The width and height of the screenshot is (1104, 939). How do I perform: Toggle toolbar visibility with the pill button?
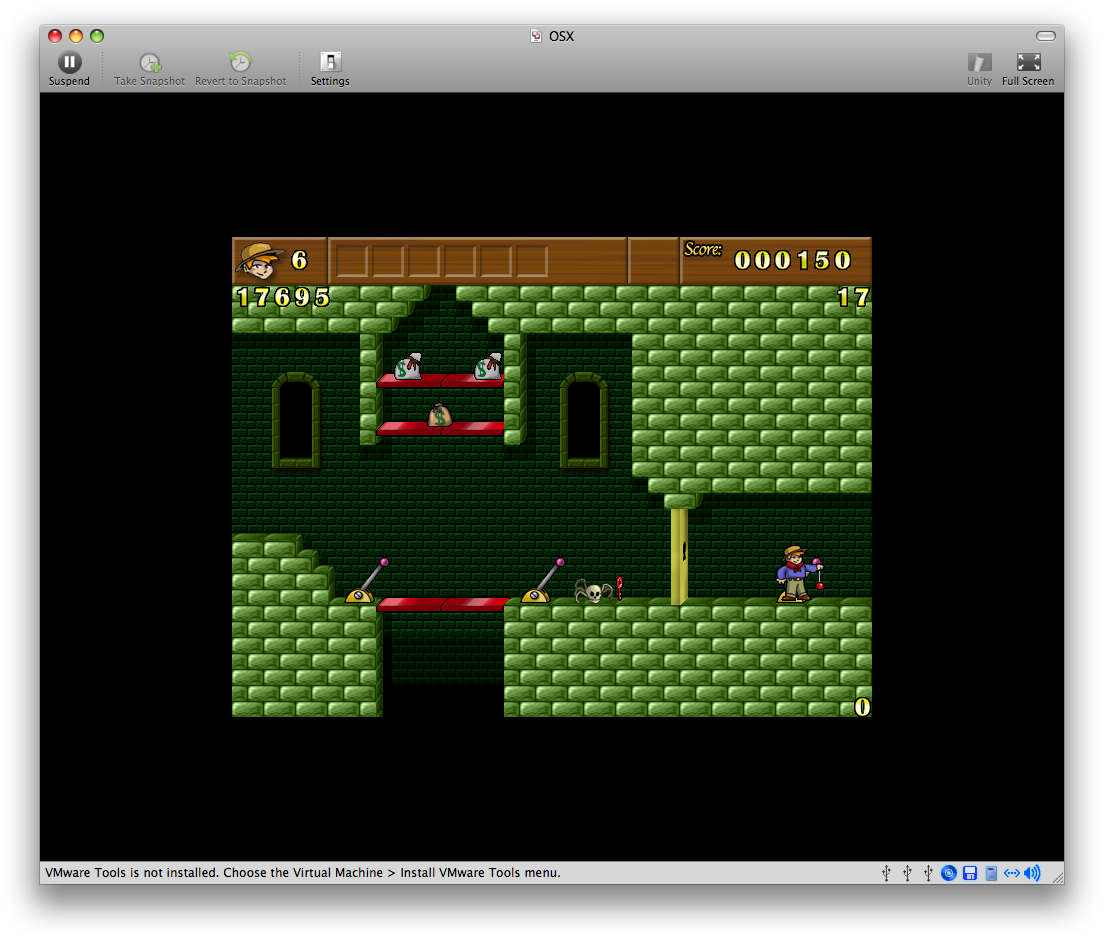click(1046, 36)
